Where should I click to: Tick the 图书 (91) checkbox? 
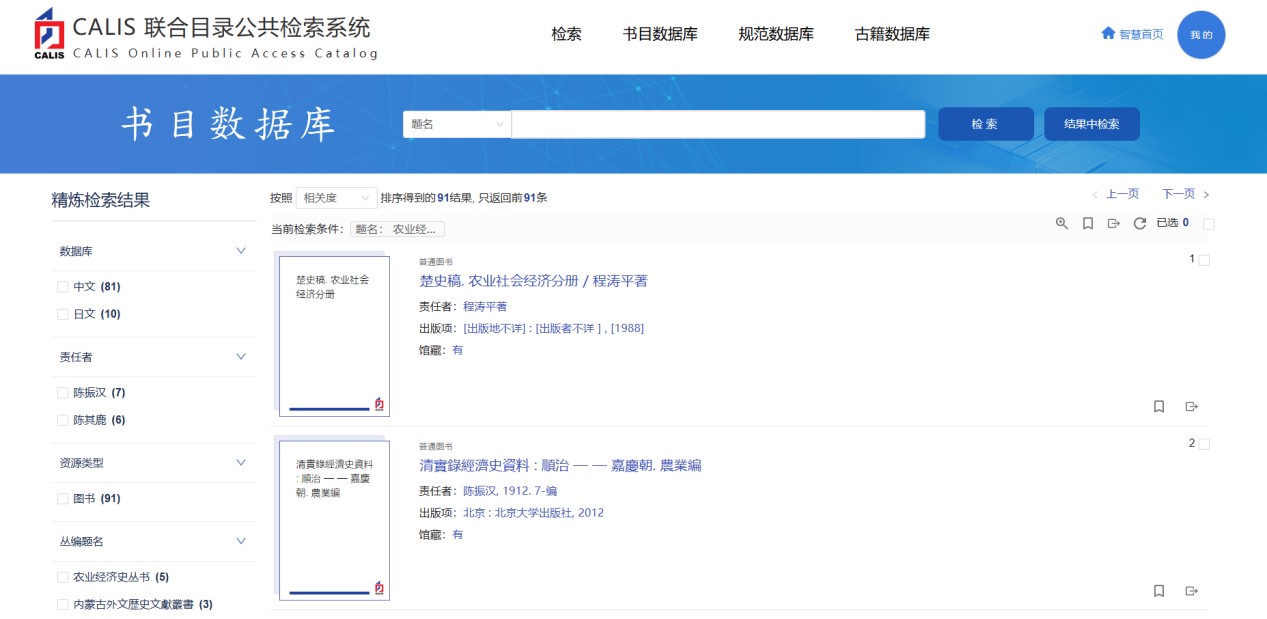tap(63, 499)
